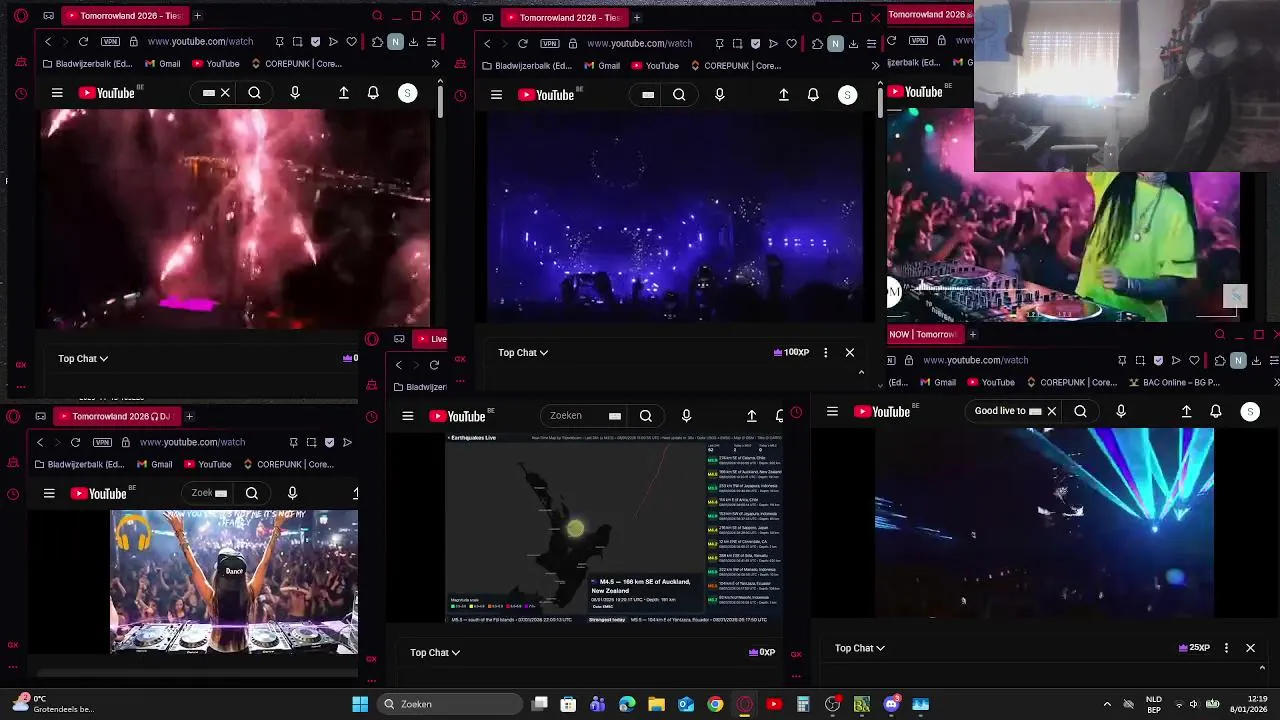Viewport: 1280px width, 720px height.
Task: Take snapshot icon in pink fireworks window toolbar
Action: pos(298,42)
